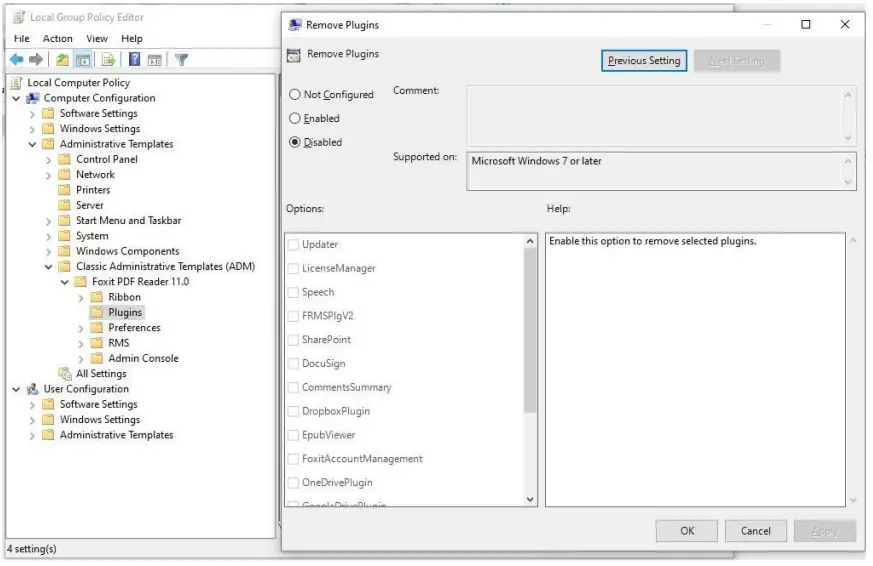Click the Up One Level folder icon

[x=62, y=60]
